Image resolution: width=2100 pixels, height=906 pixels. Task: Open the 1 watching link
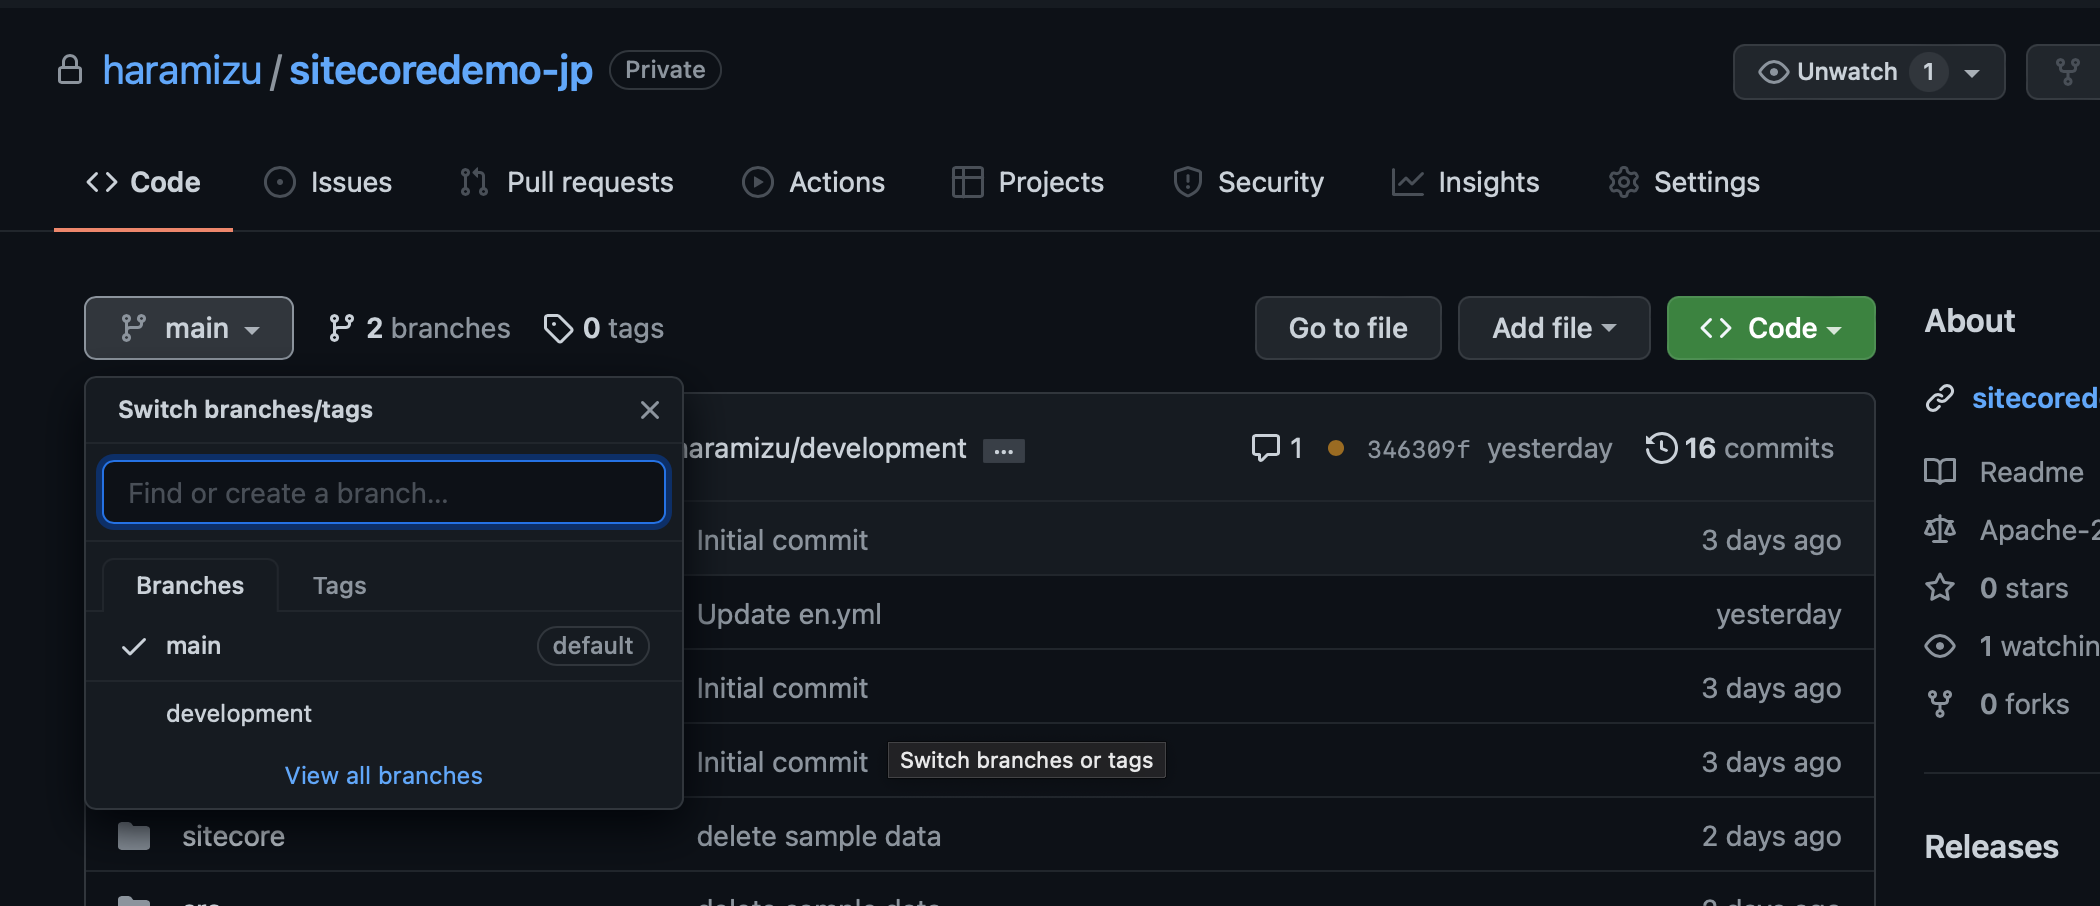[2040, 646]
